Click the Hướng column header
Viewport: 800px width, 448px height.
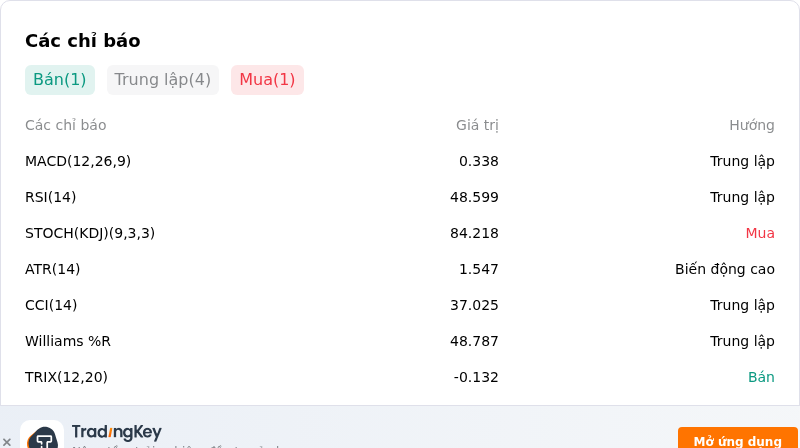click(752, 125)
